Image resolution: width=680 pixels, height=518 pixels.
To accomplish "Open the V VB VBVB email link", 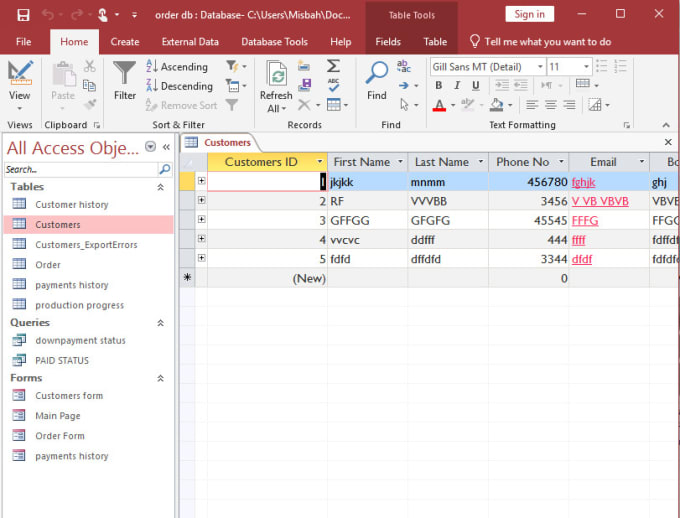I will point(600,201).
